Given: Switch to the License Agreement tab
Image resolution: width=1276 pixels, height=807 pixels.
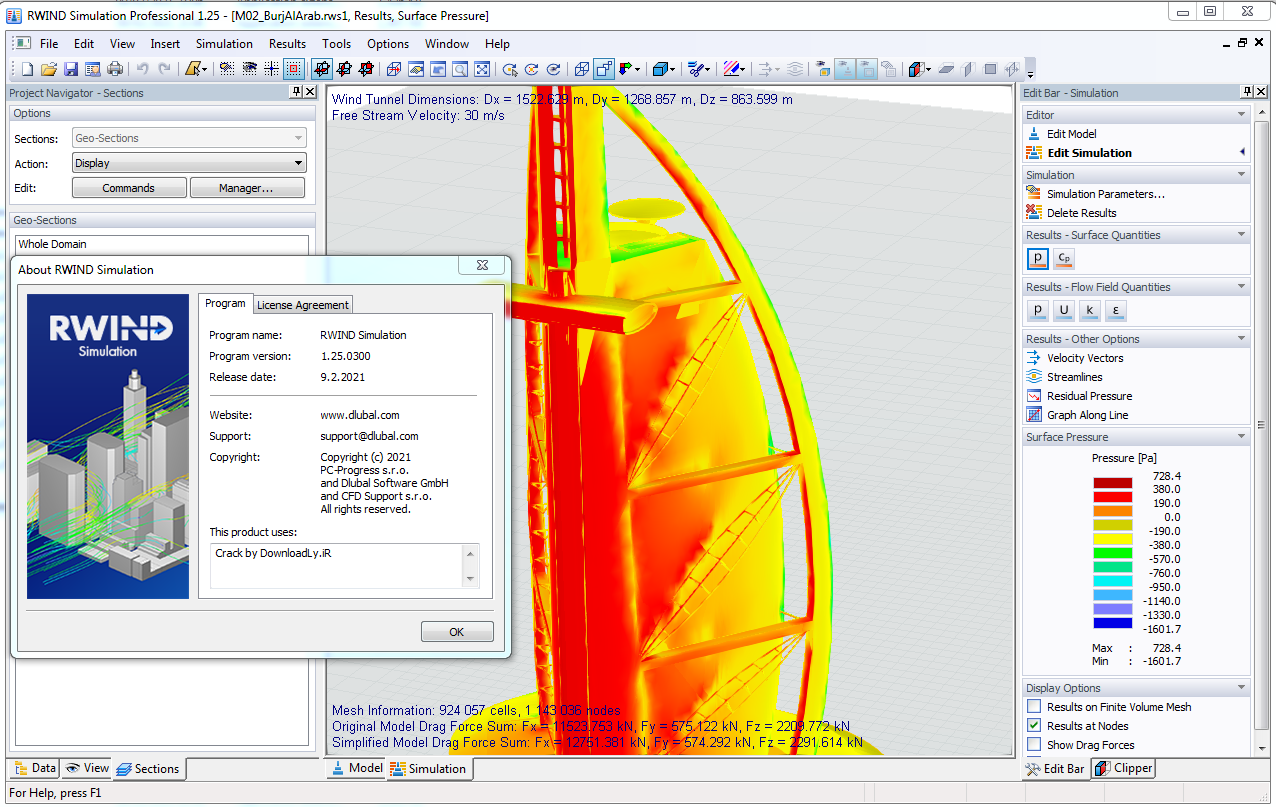Looking at the screenshot, I should 303,305.
